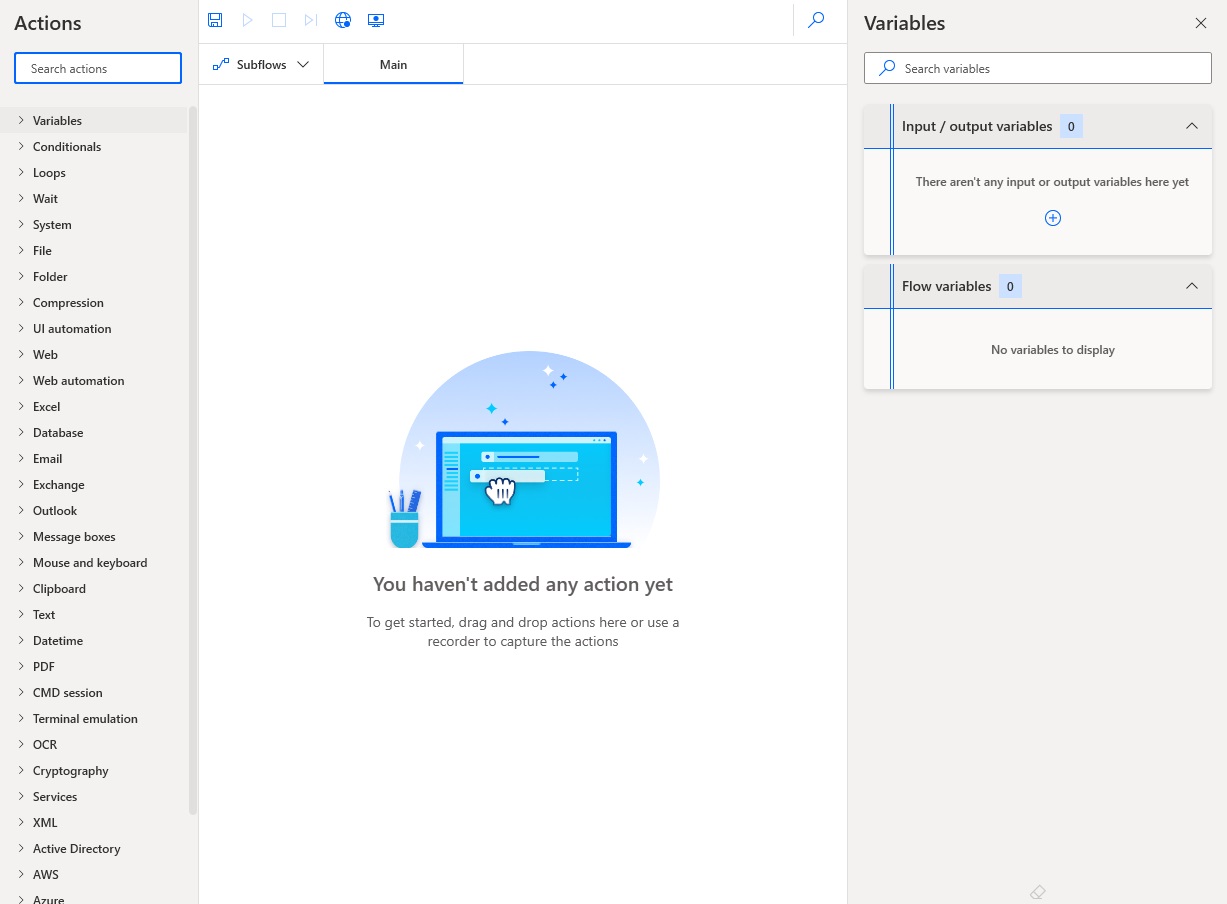The width and height of the screenshot is (1227, 904).
Task: Click inside the Search actions field
Action: point(97,67)
